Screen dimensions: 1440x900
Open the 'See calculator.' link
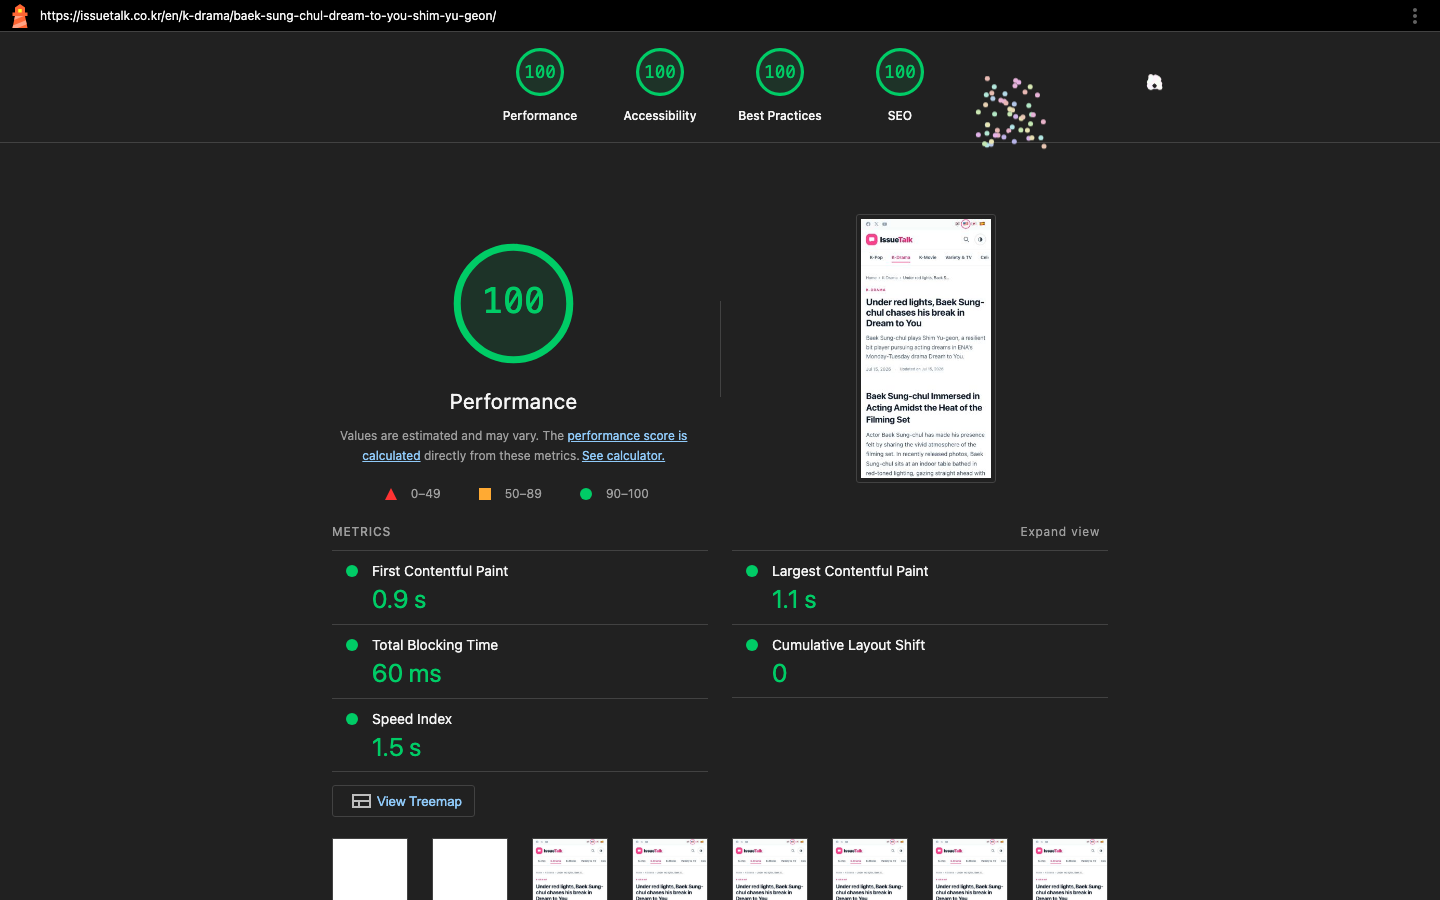pos(623,456)
